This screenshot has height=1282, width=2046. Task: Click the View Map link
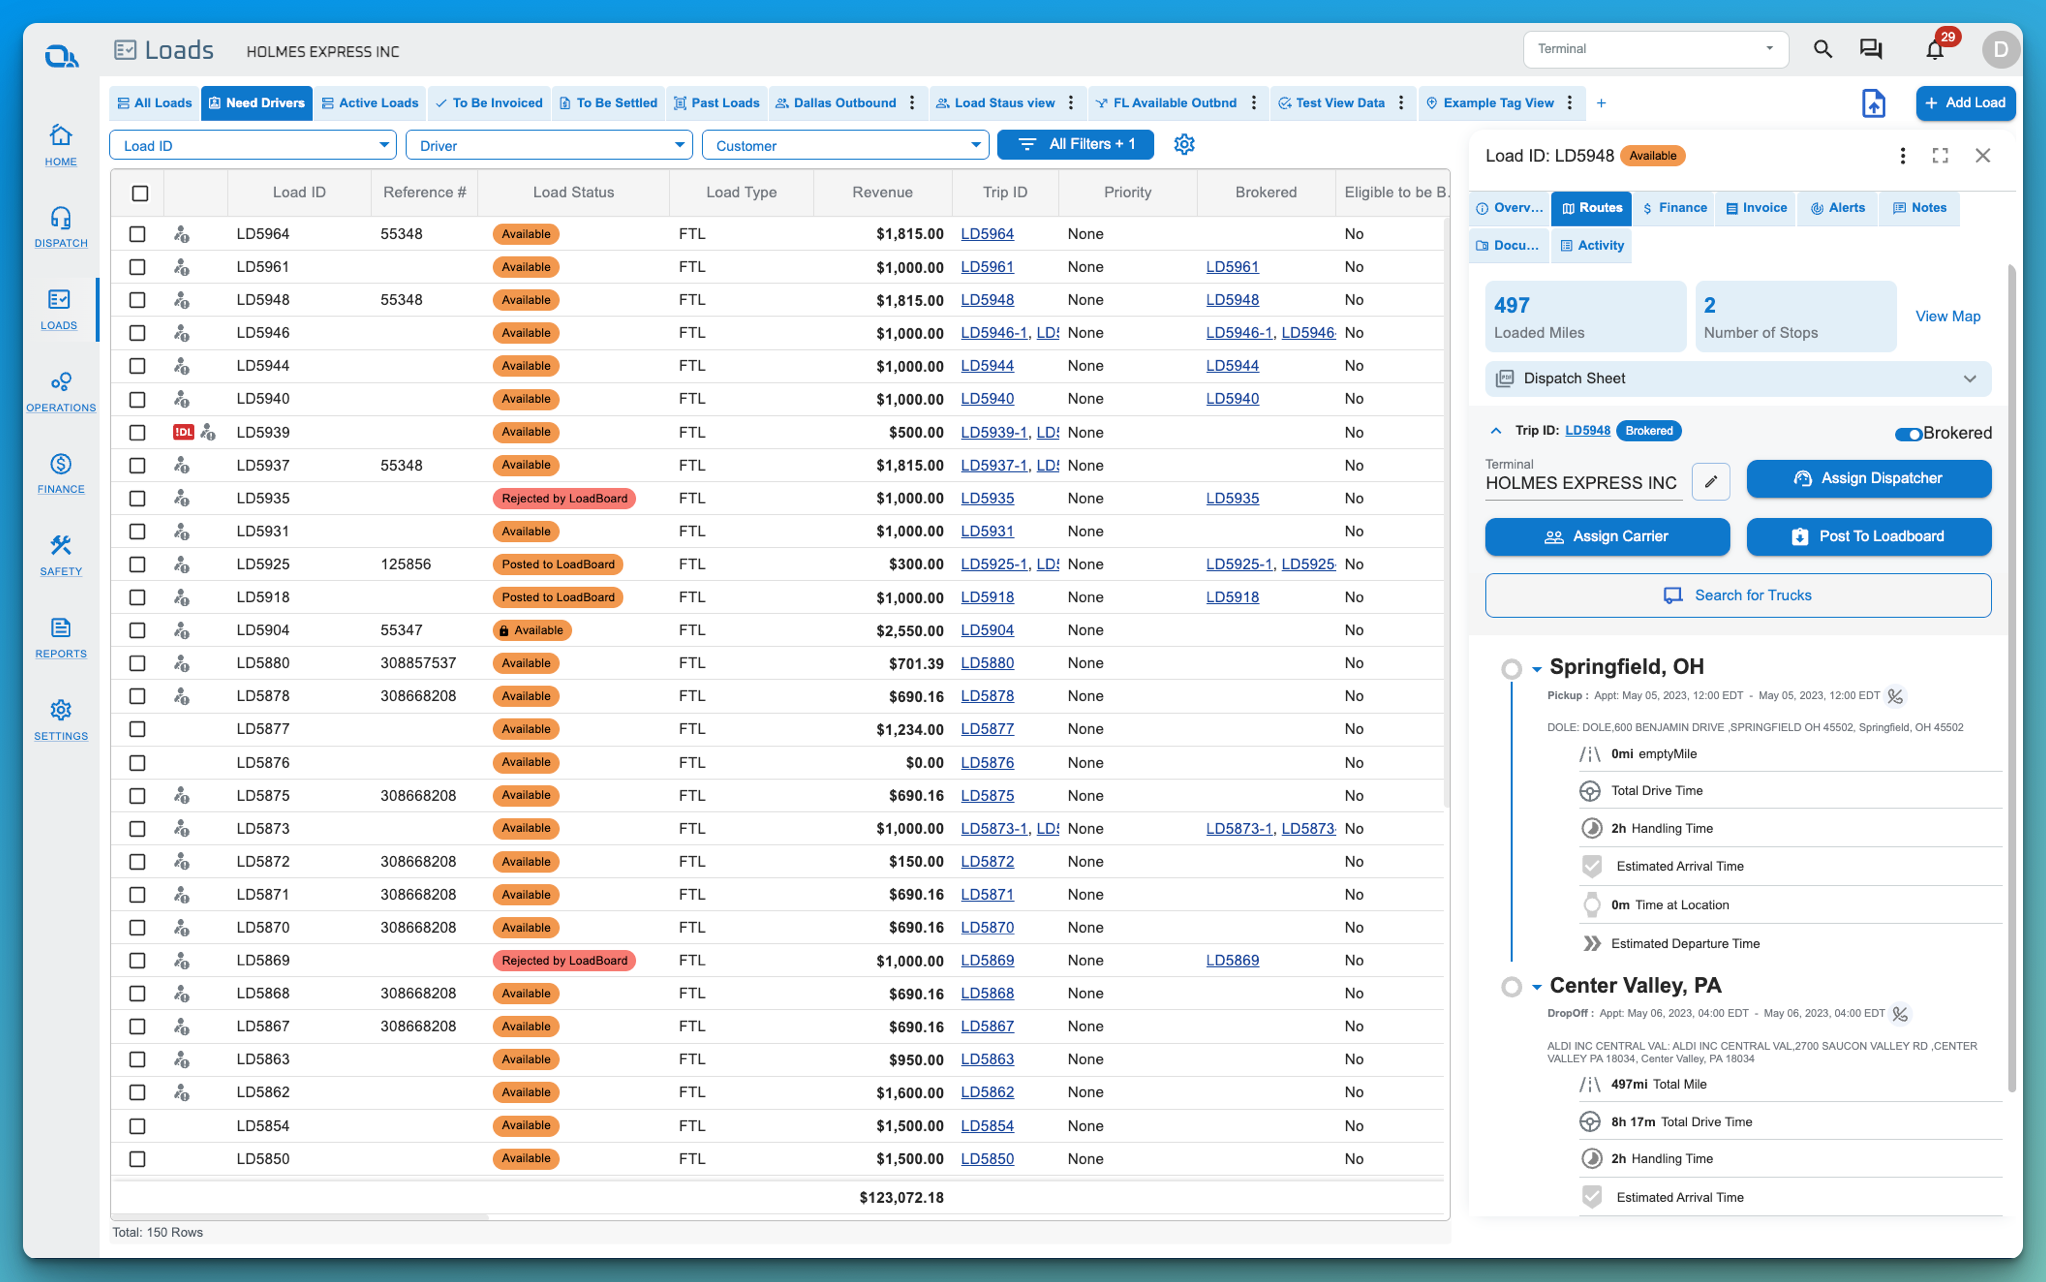click(1947, 316)
